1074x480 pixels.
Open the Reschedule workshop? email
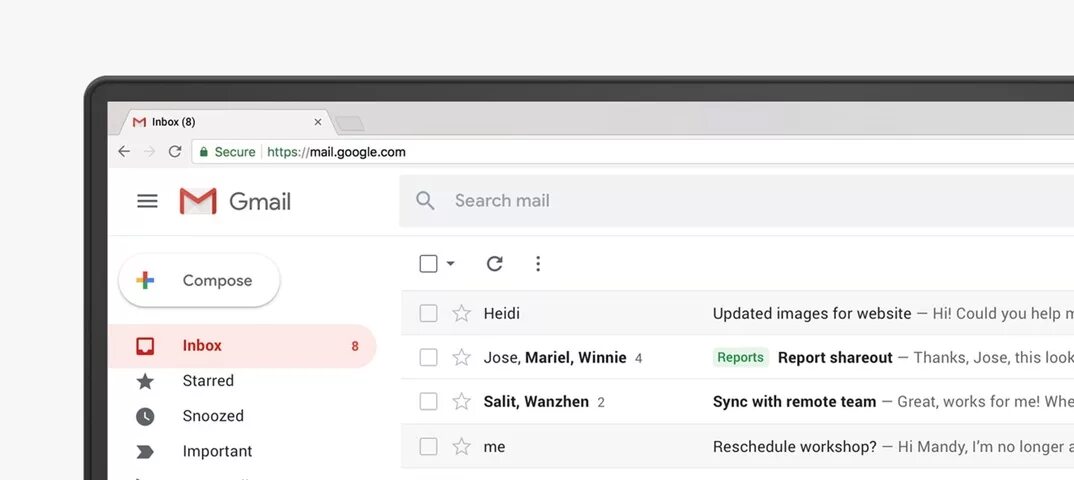pyautogui.click(x=795, y=447)
